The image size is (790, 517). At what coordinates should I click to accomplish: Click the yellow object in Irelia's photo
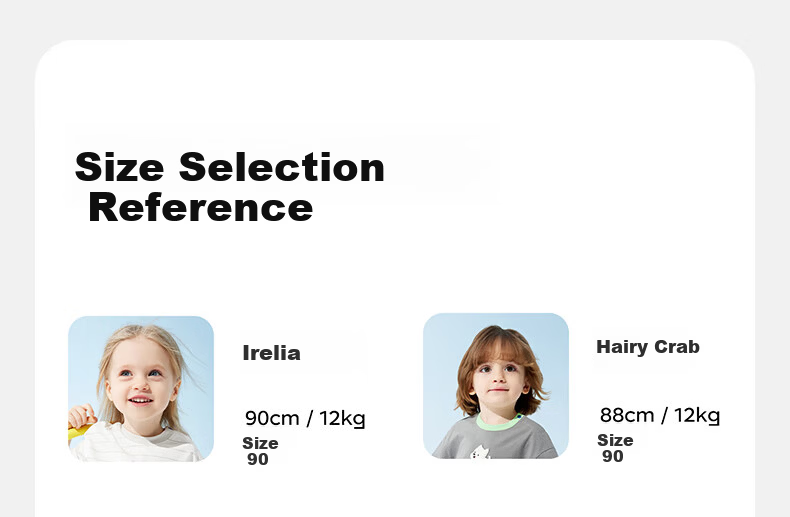point(79,431)
